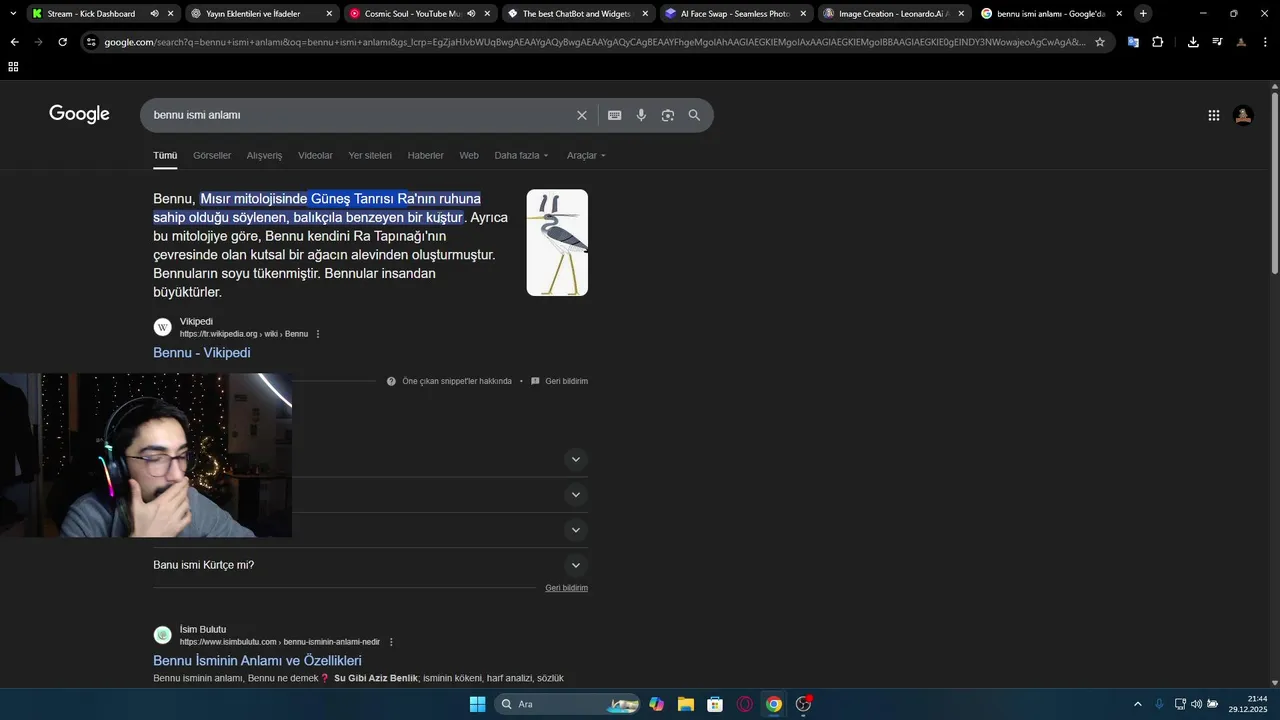Open the Chrome downloads icon
1280x720 pixels.
(1193, 42)
